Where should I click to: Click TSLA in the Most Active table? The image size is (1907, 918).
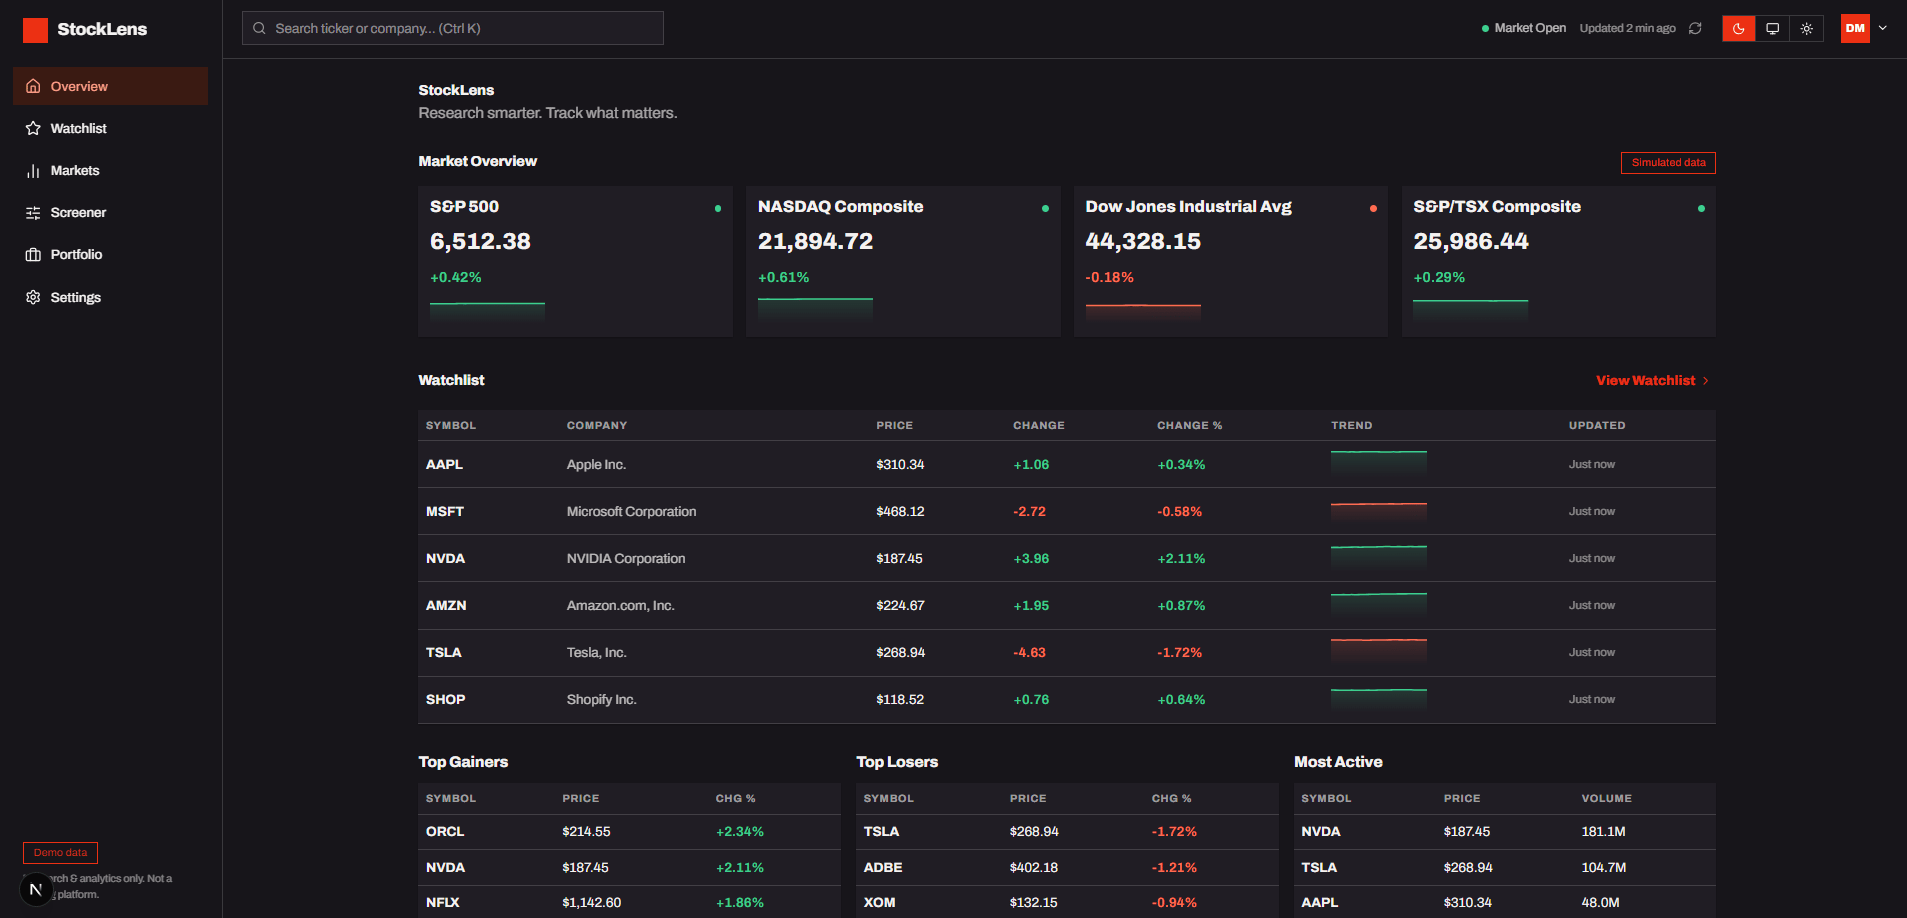[1319, 868]
